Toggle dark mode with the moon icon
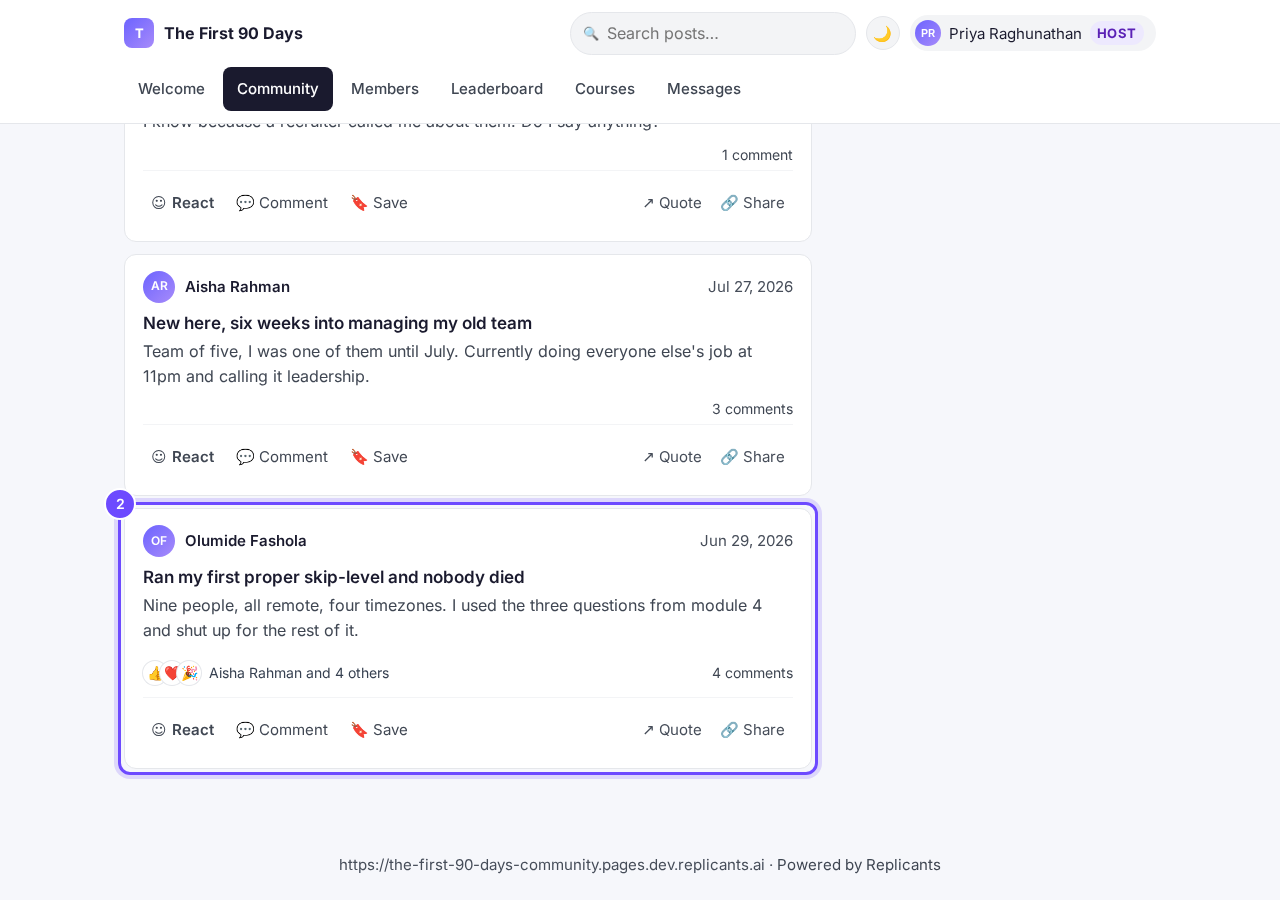1280x900 pixels. [882, 33]
